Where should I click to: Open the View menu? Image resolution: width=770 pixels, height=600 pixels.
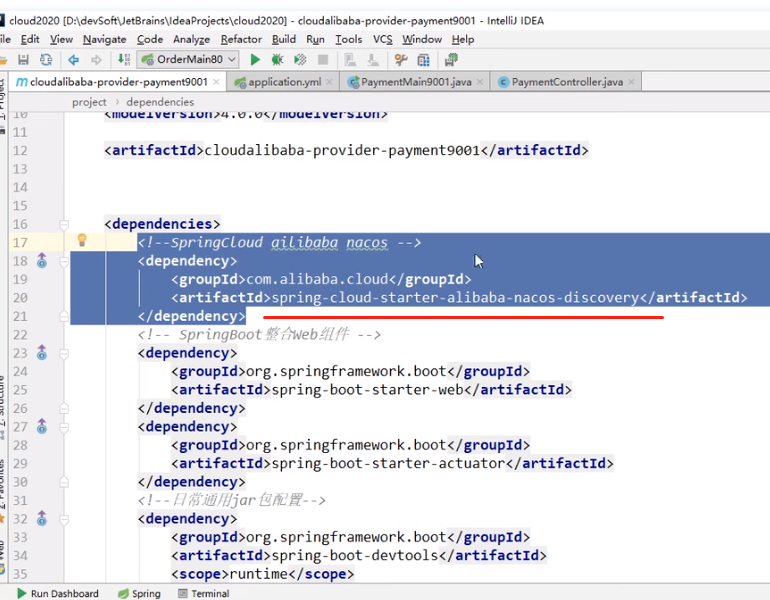point(61,39)
